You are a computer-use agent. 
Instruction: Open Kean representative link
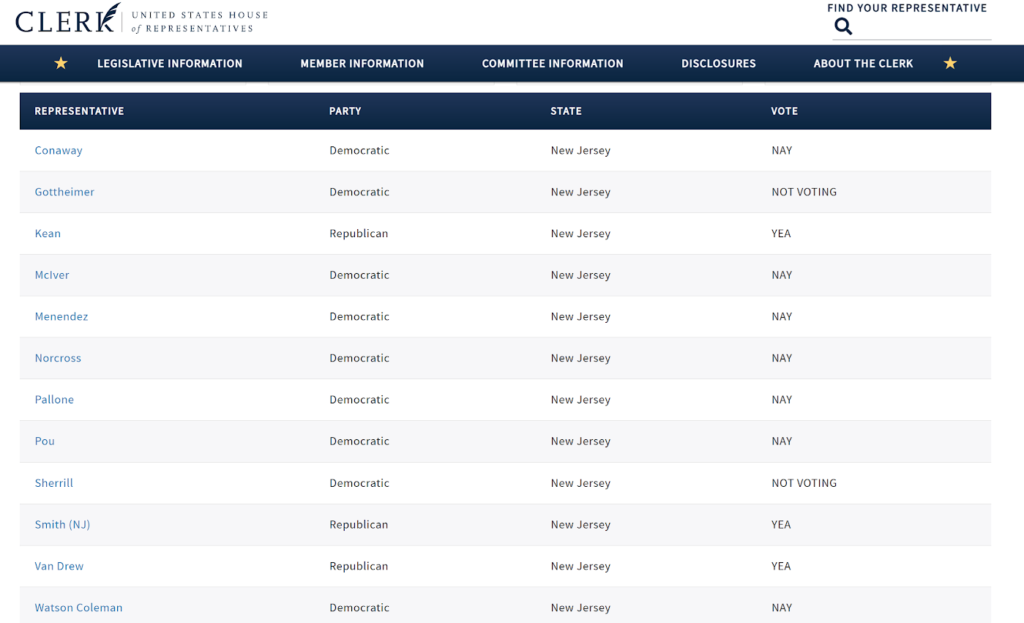pos(48,233)
